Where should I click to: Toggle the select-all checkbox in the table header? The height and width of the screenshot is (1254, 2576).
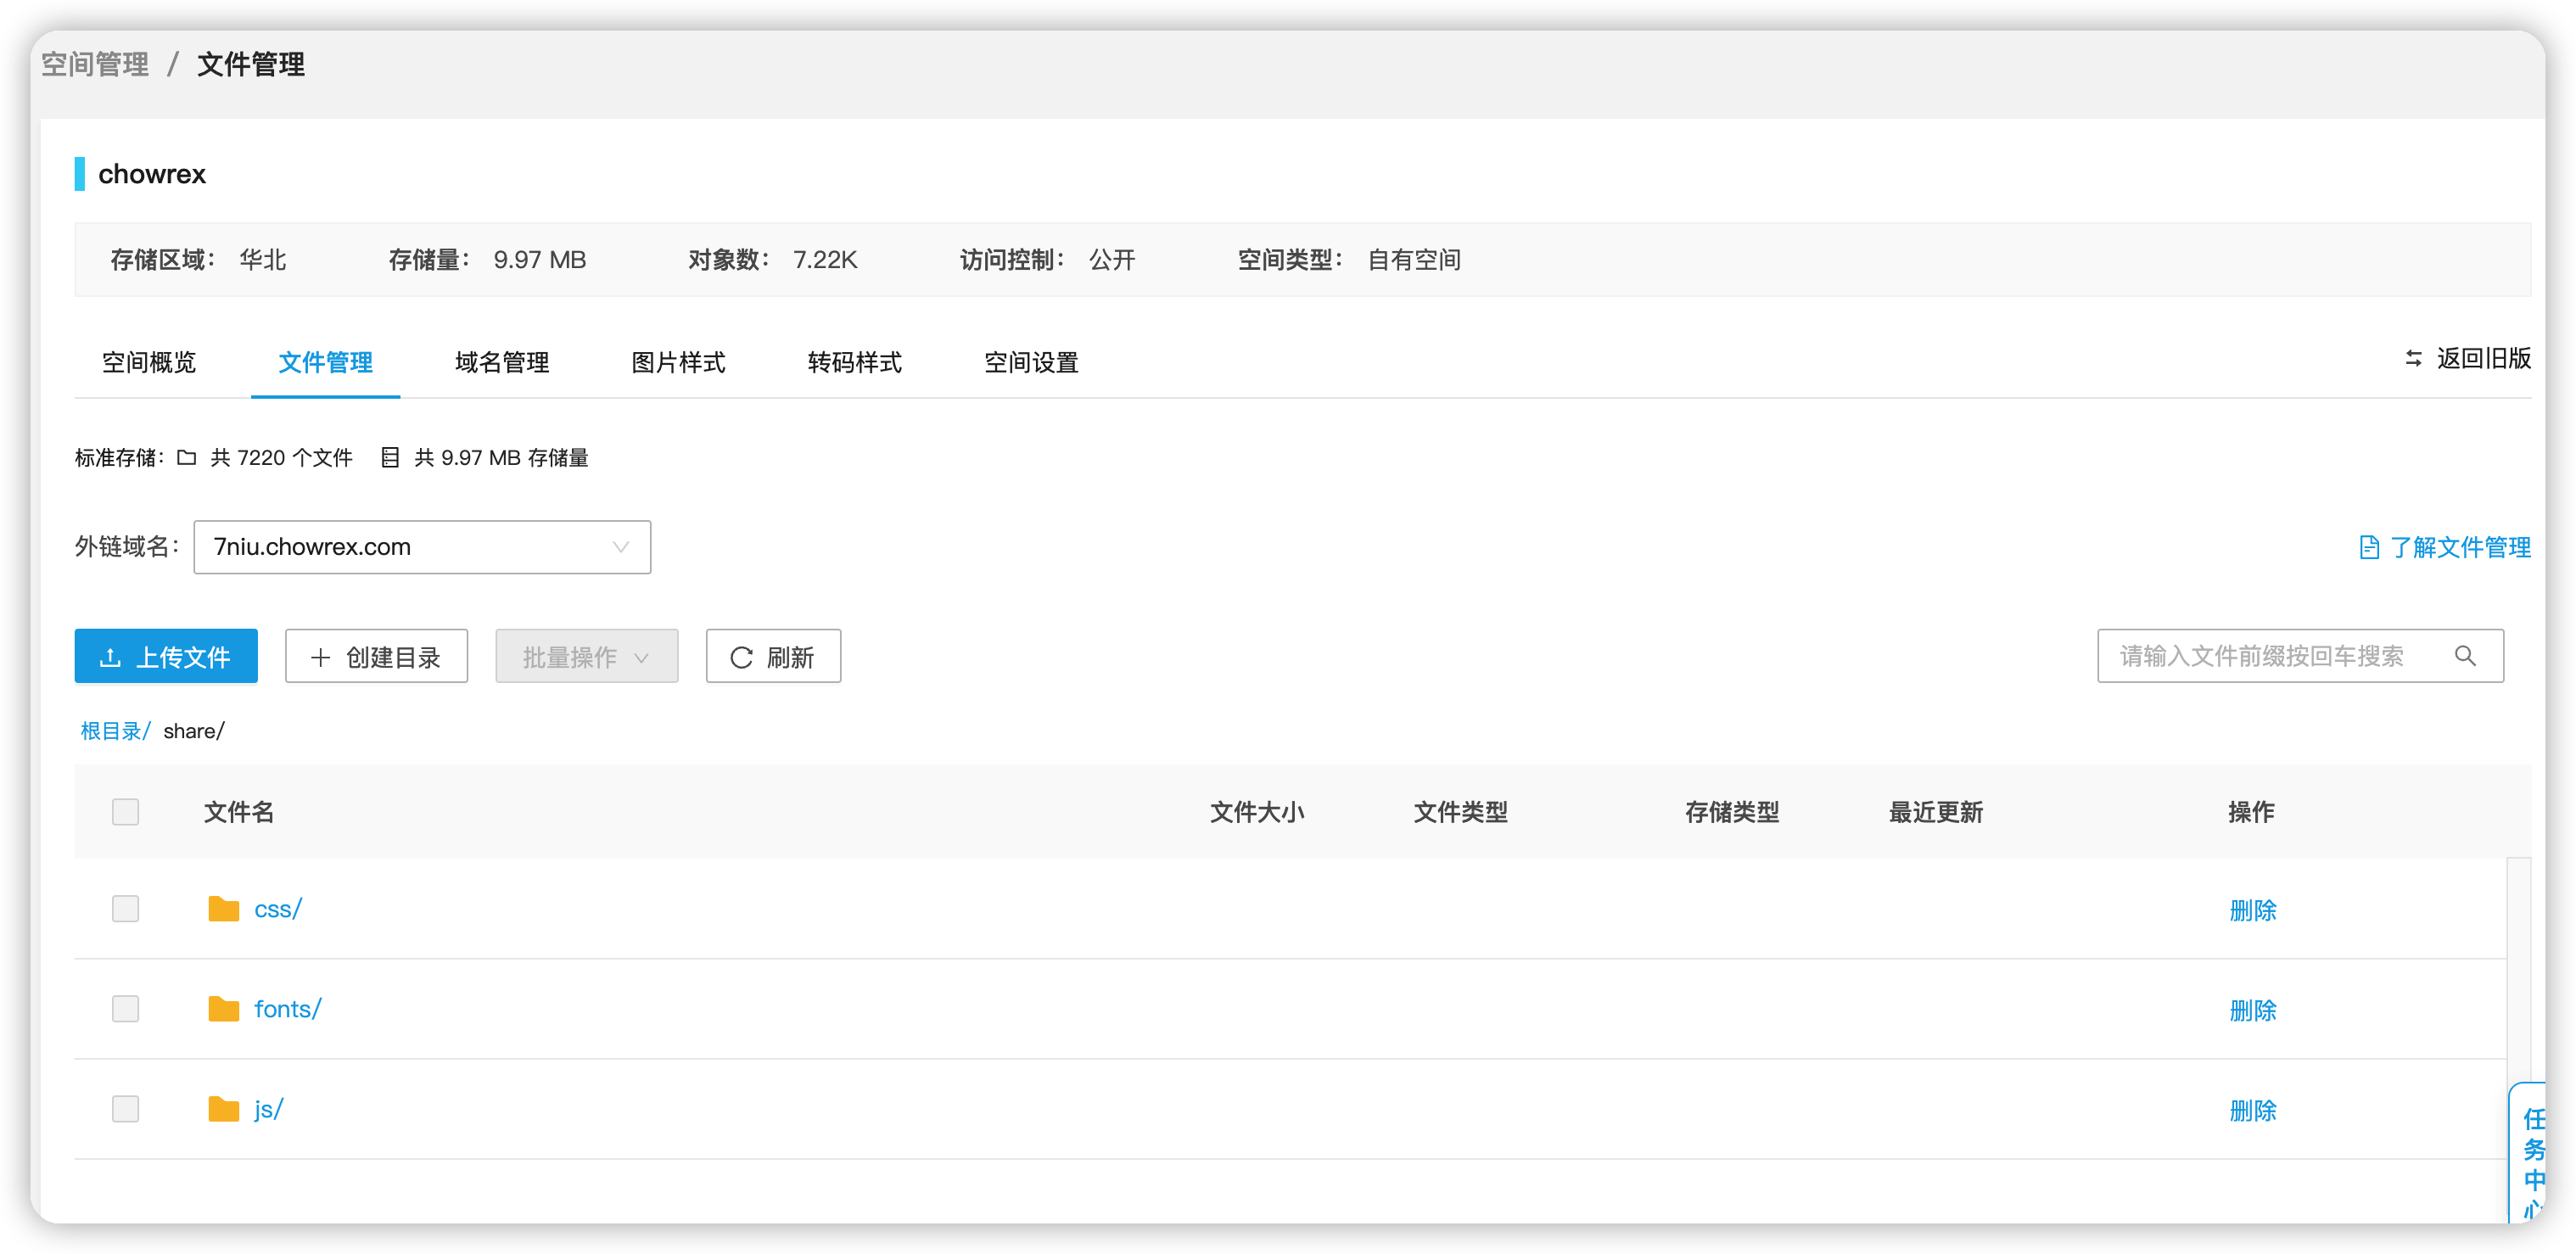[125, 811]
